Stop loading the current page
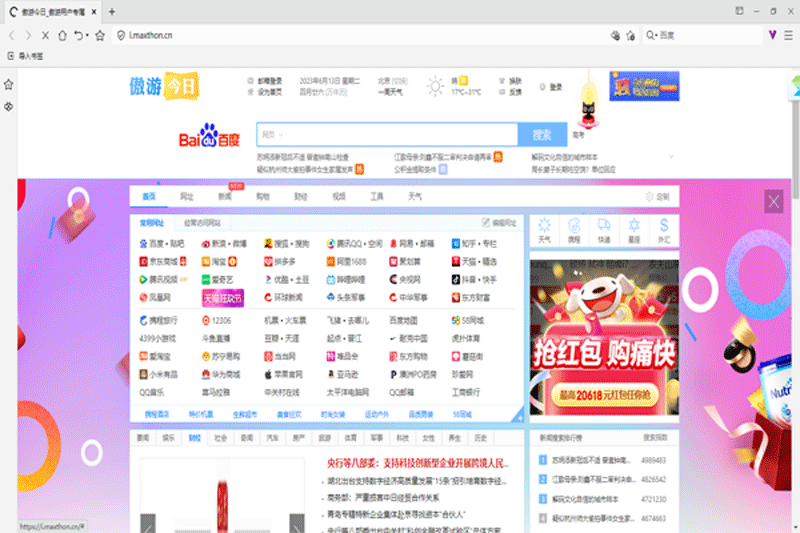The height and width of the screenshot is (533, 800). (x=46, y=35)
